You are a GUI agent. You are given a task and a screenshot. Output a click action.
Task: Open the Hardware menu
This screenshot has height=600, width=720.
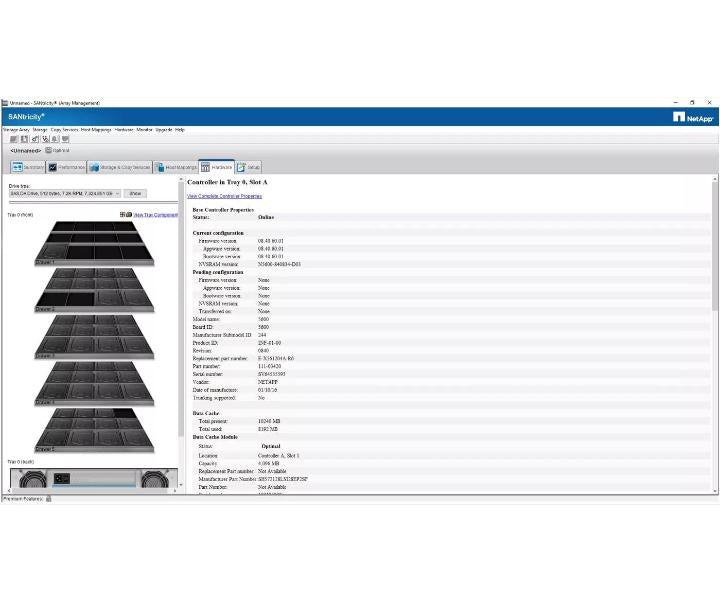124,130
